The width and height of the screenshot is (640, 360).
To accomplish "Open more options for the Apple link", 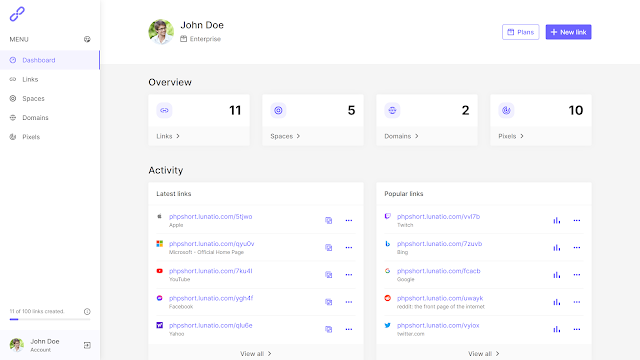I will point(349,220).
